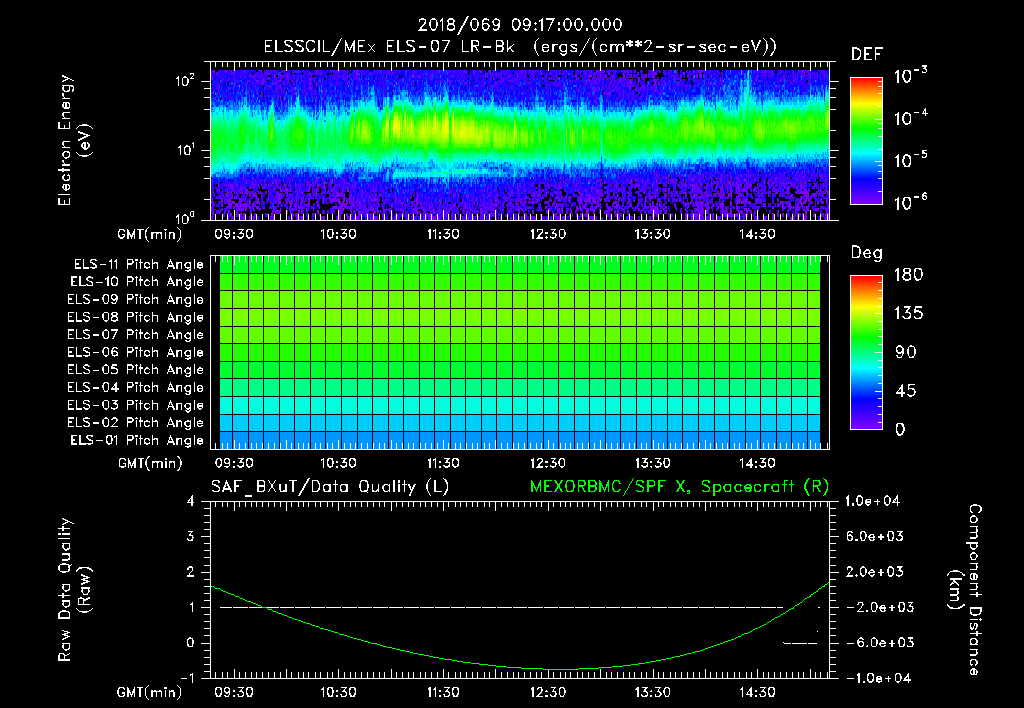Image resolution: width=1024 pixels, height=708 pixels.
Task: Click GMT(min) label under pitch angle panel
Action: click(x=150, y=464)
